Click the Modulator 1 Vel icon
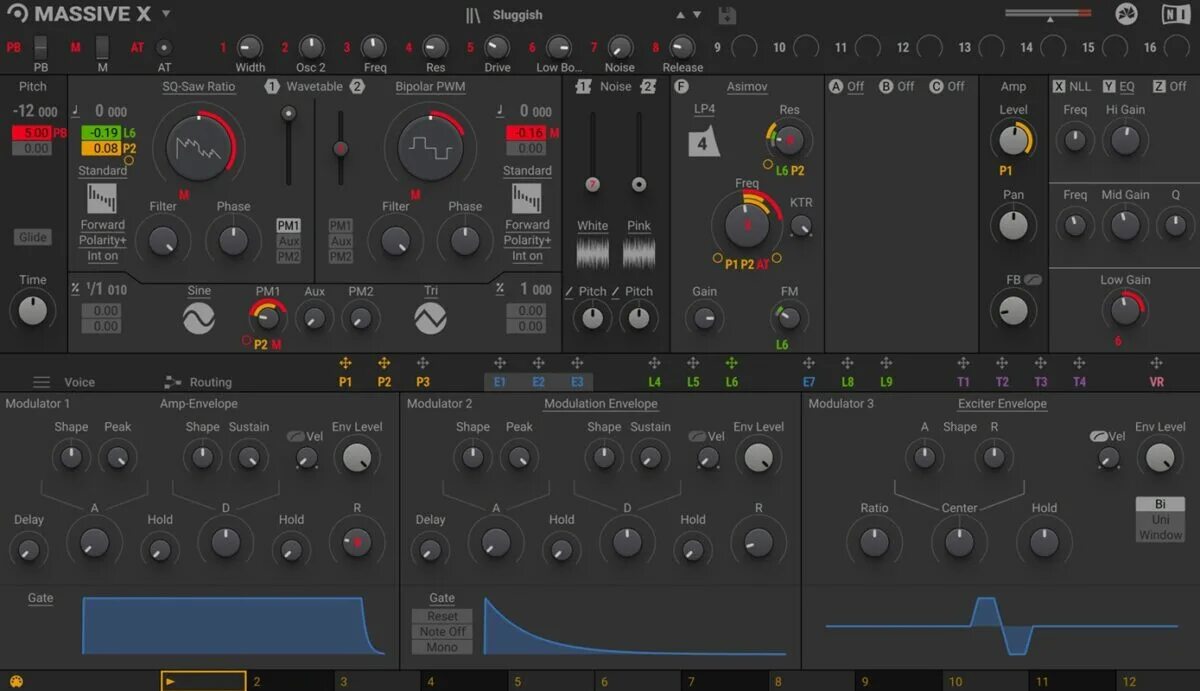This screenshot has width=1200, height=691. (296, 437)
